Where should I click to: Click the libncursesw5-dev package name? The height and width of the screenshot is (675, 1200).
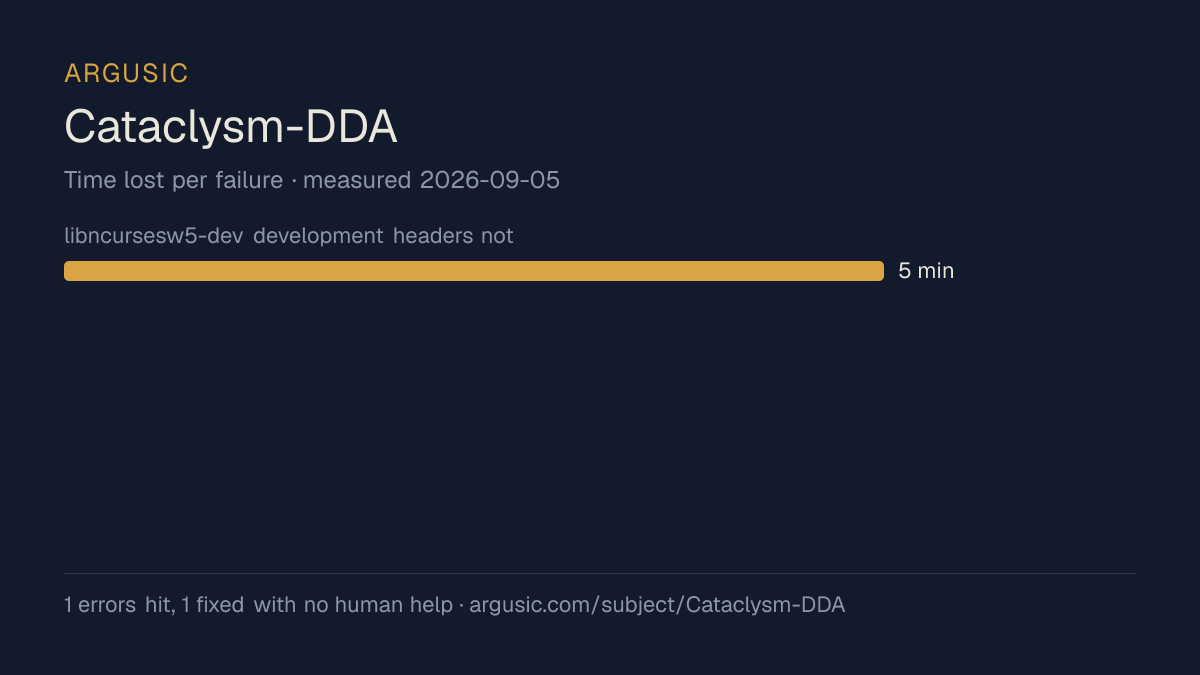(x=154, y=236)
